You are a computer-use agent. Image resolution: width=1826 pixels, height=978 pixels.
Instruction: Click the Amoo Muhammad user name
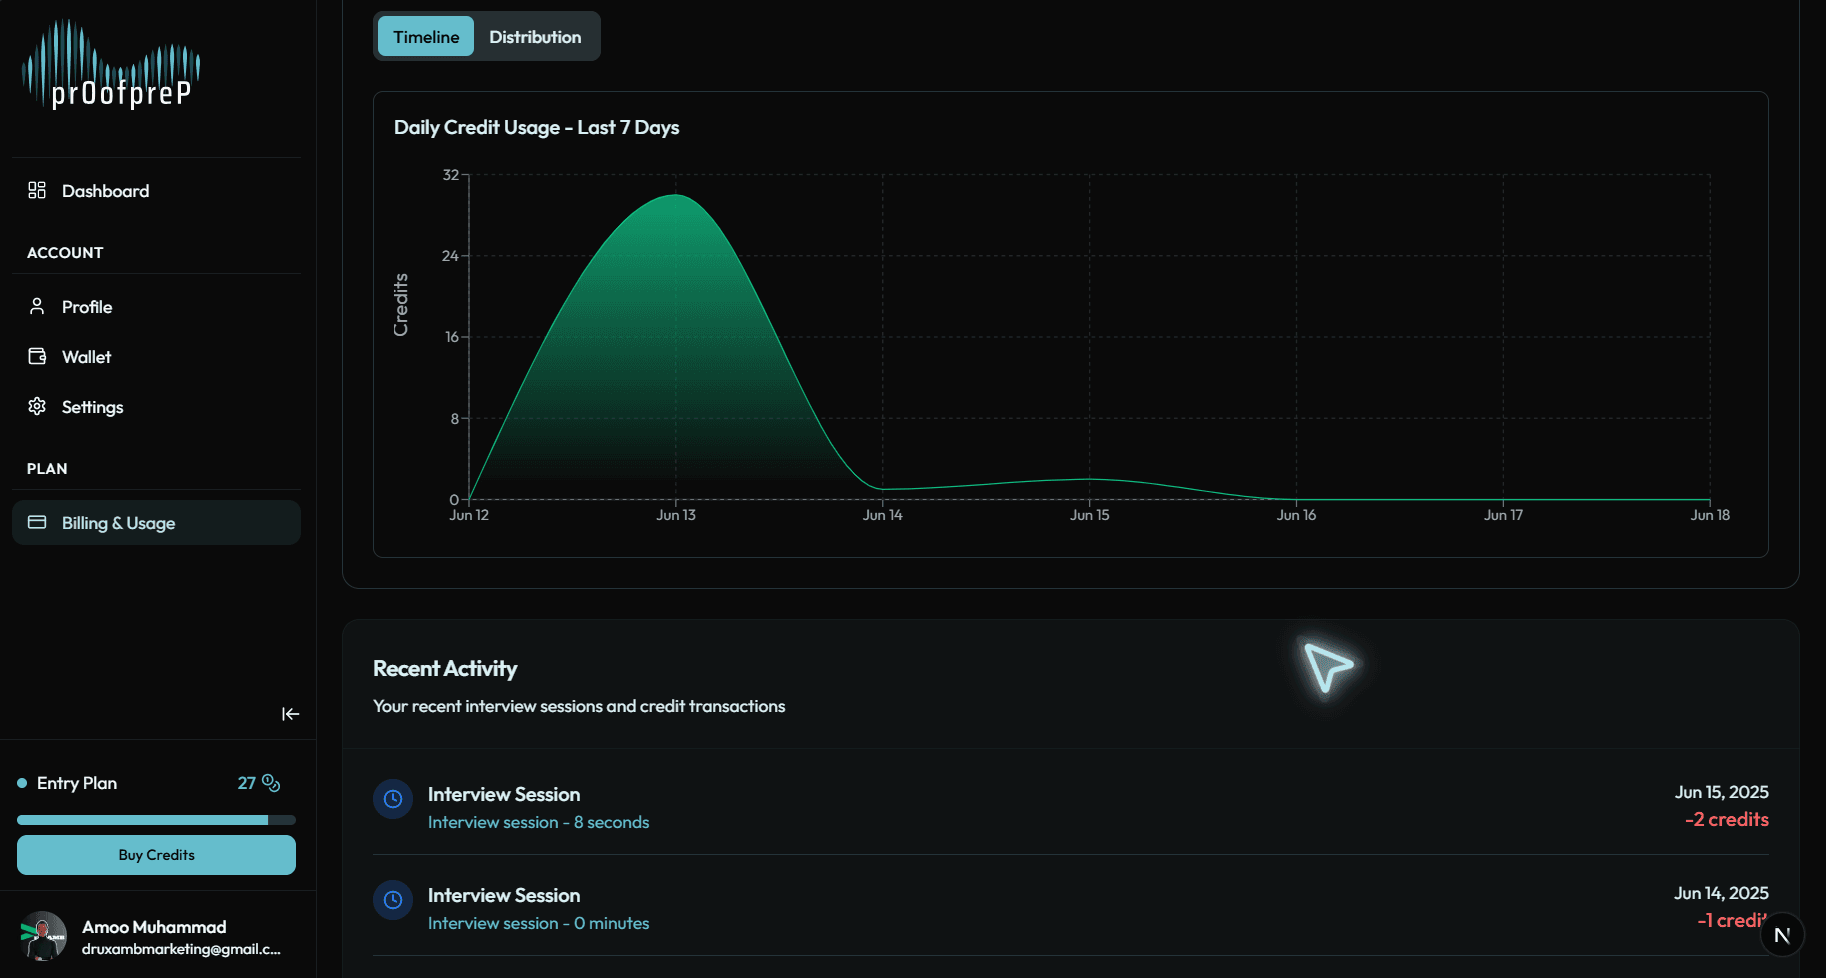[x=154, y=927]
